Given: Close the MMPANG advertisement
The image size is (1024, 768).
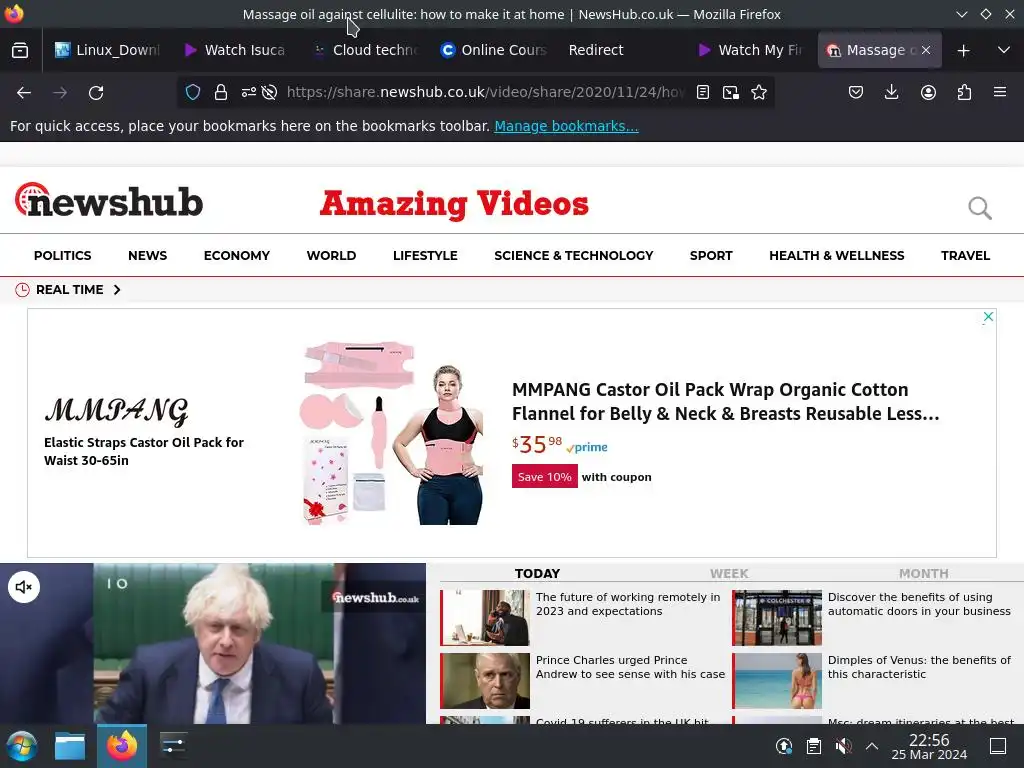Looking at the screenshot, I should (988, 317).
